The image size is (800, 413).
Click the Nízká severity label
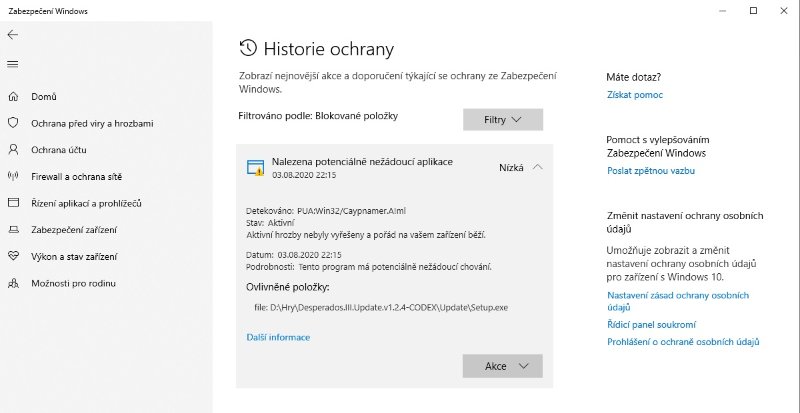point(511,167)
